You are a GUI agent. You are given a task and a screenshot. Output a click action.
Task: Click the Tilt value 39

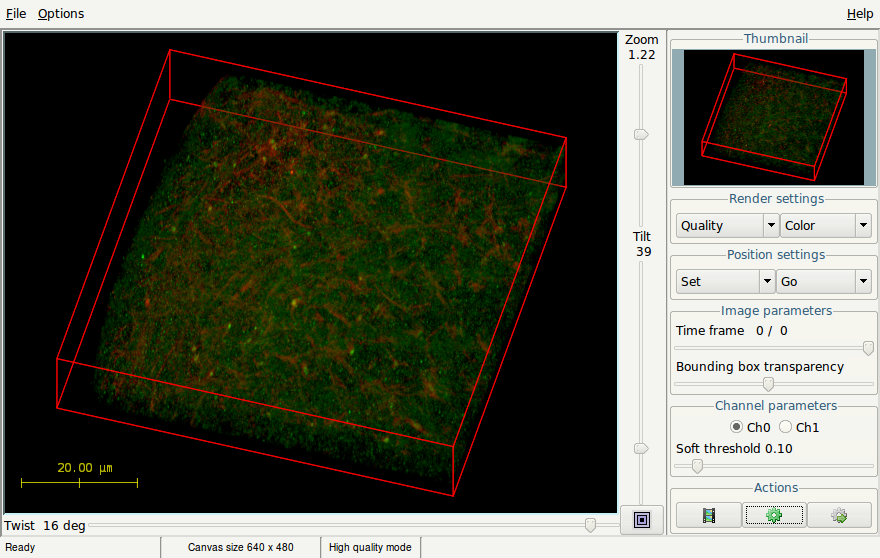[644, 251]
